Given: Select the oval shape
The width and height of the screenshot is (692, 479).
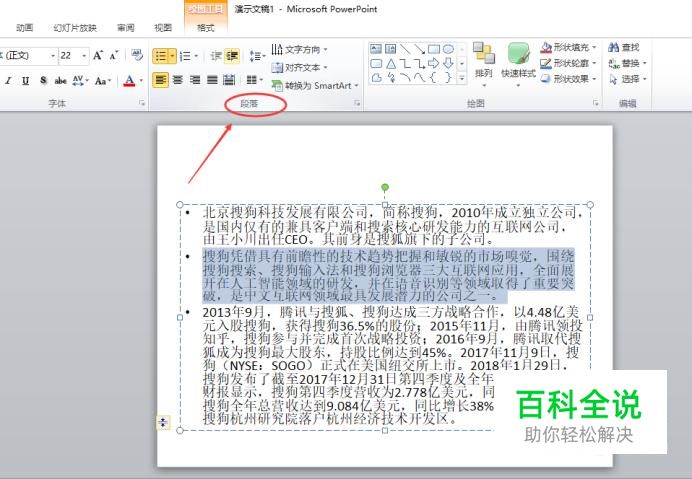Looking at the screenshot, I should [448, 49].
